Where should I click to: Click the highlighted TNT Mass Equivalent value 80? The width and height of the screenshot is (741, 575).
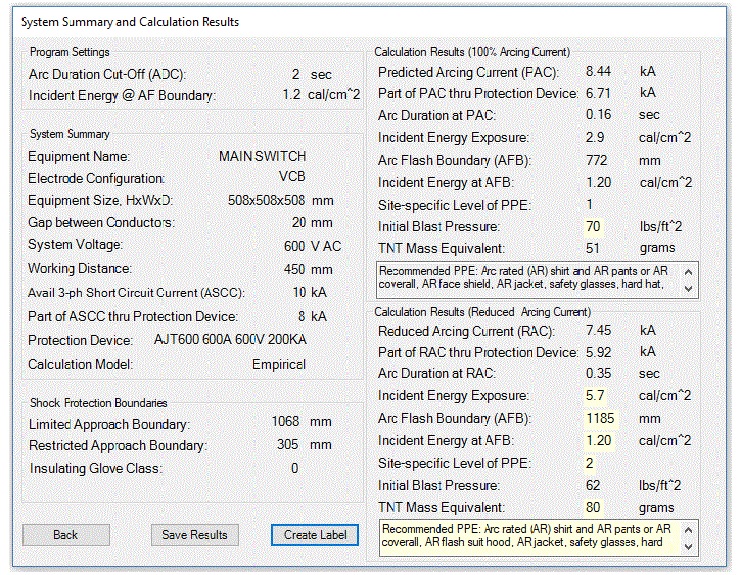594,508
